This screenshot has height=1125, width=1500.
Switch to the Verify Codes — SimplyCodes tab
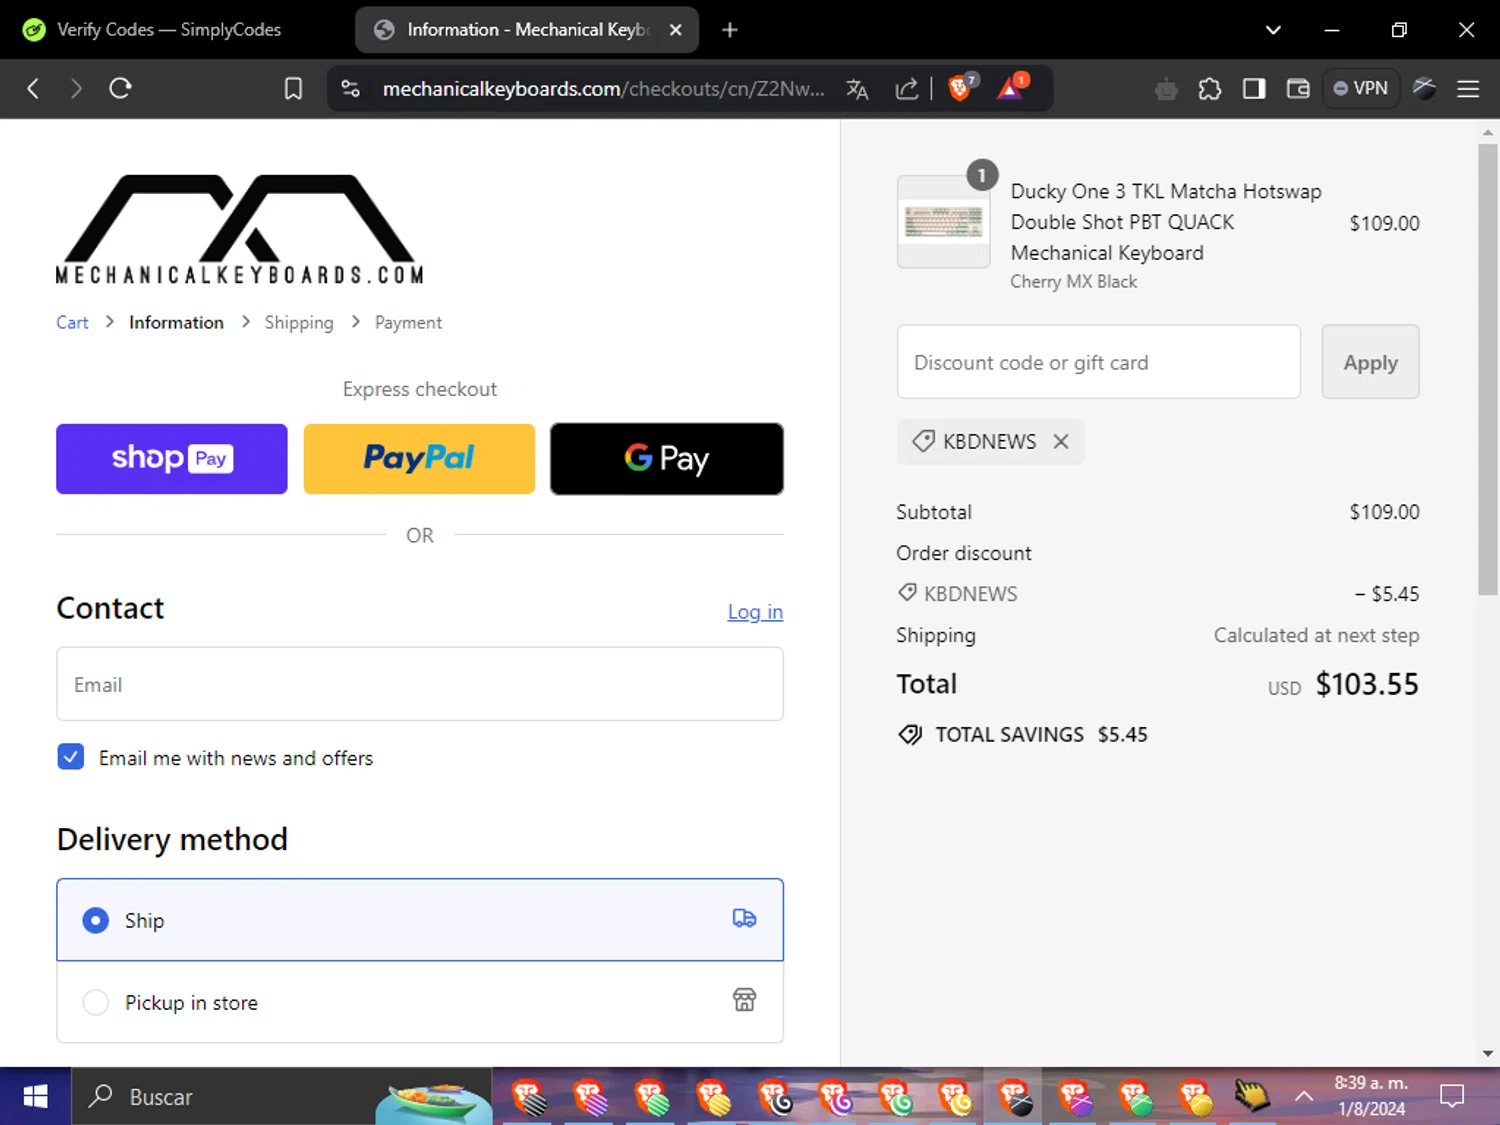point(170,30)
